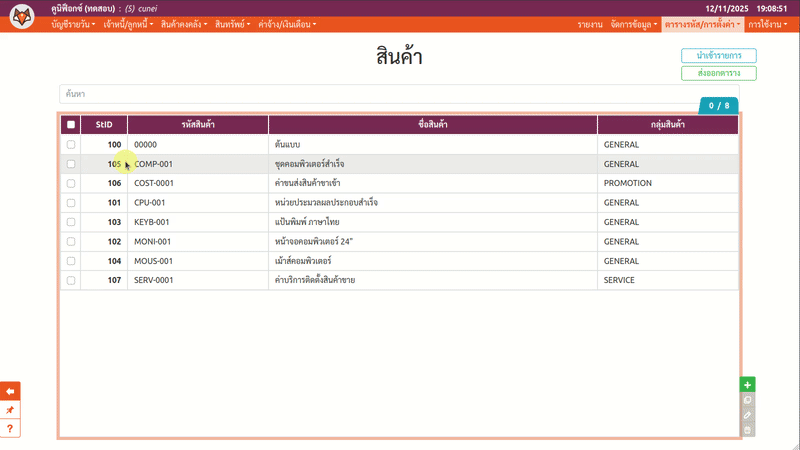The image size is (800, 450).
Task: Select the checkbox for SERV-0001 row
Action: point(70,280)
